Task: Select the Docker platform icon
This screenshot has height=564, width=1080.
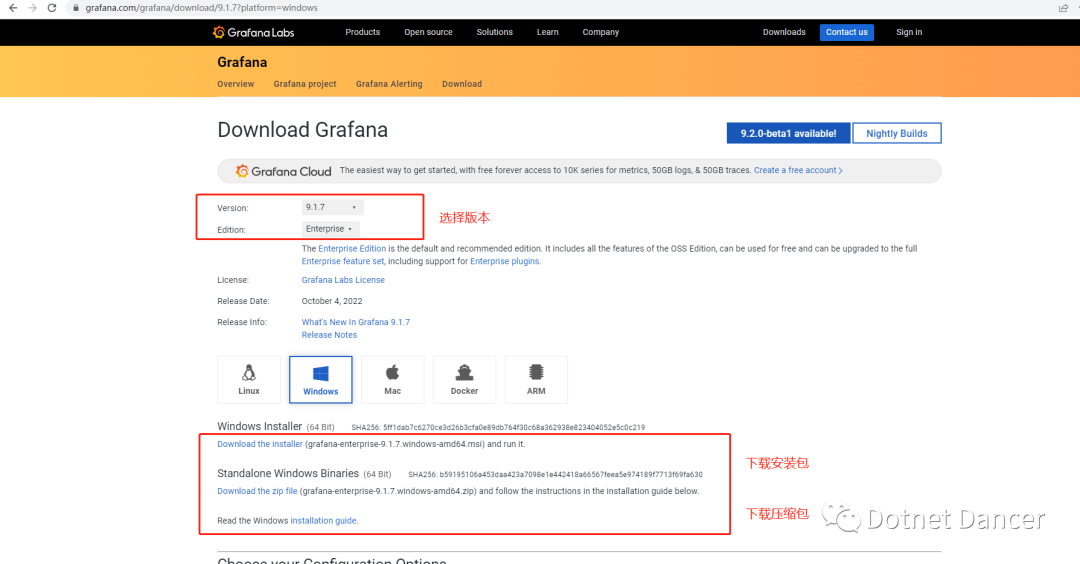Action: (464, 379)
